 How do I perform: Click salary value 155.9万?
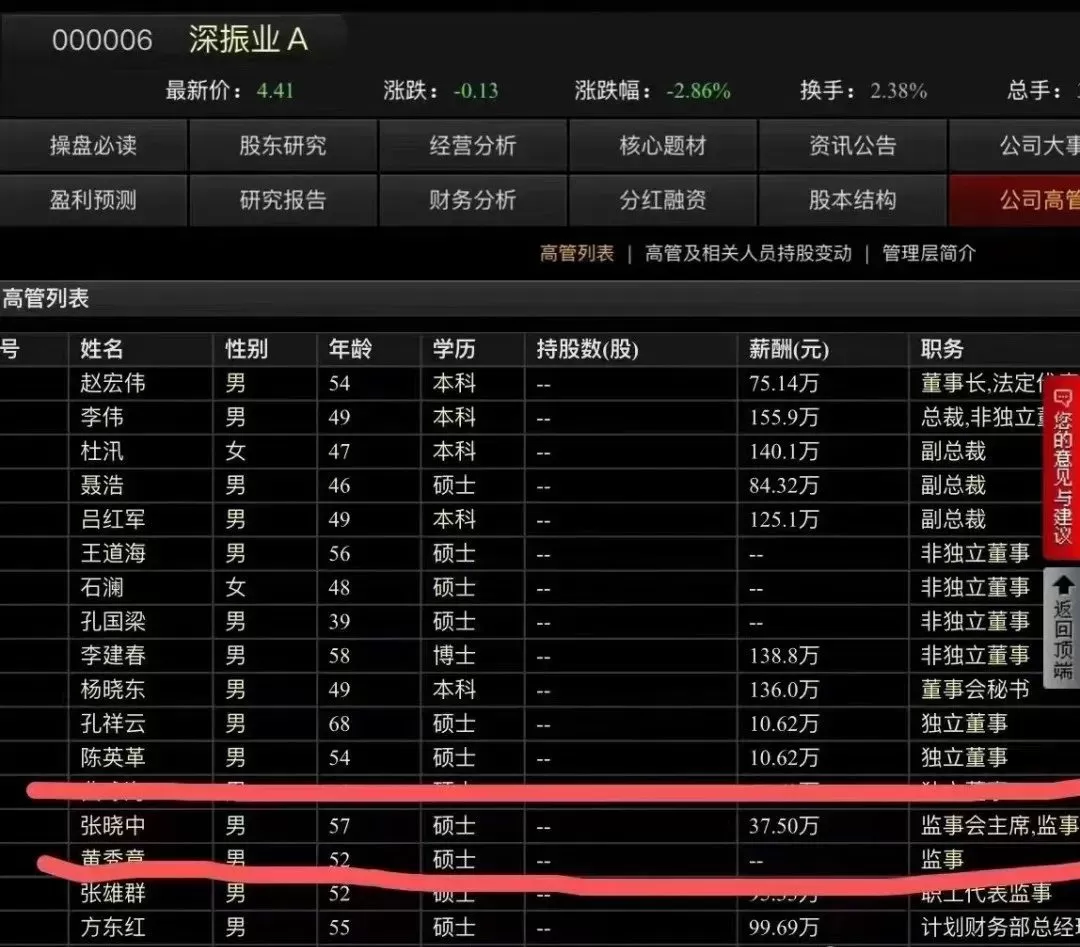coord(784,417)
